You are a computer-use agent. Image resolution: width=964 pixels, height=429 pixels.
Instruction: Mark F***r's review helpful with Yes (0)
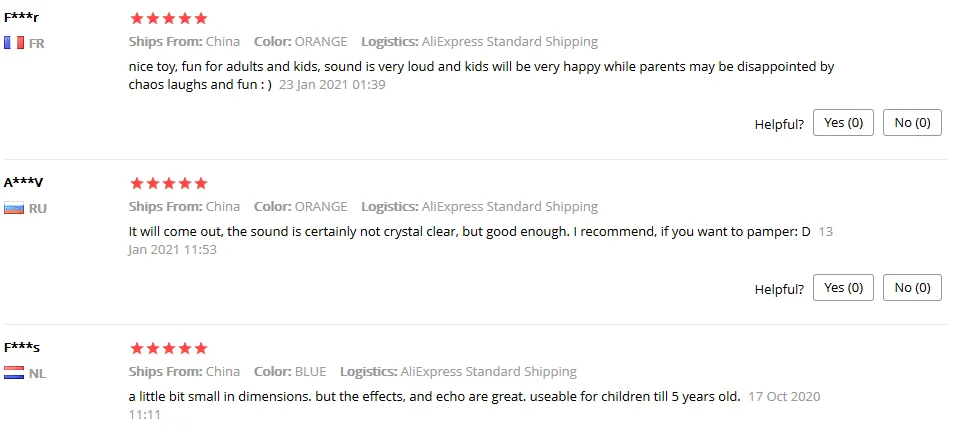tap(844, 123)
